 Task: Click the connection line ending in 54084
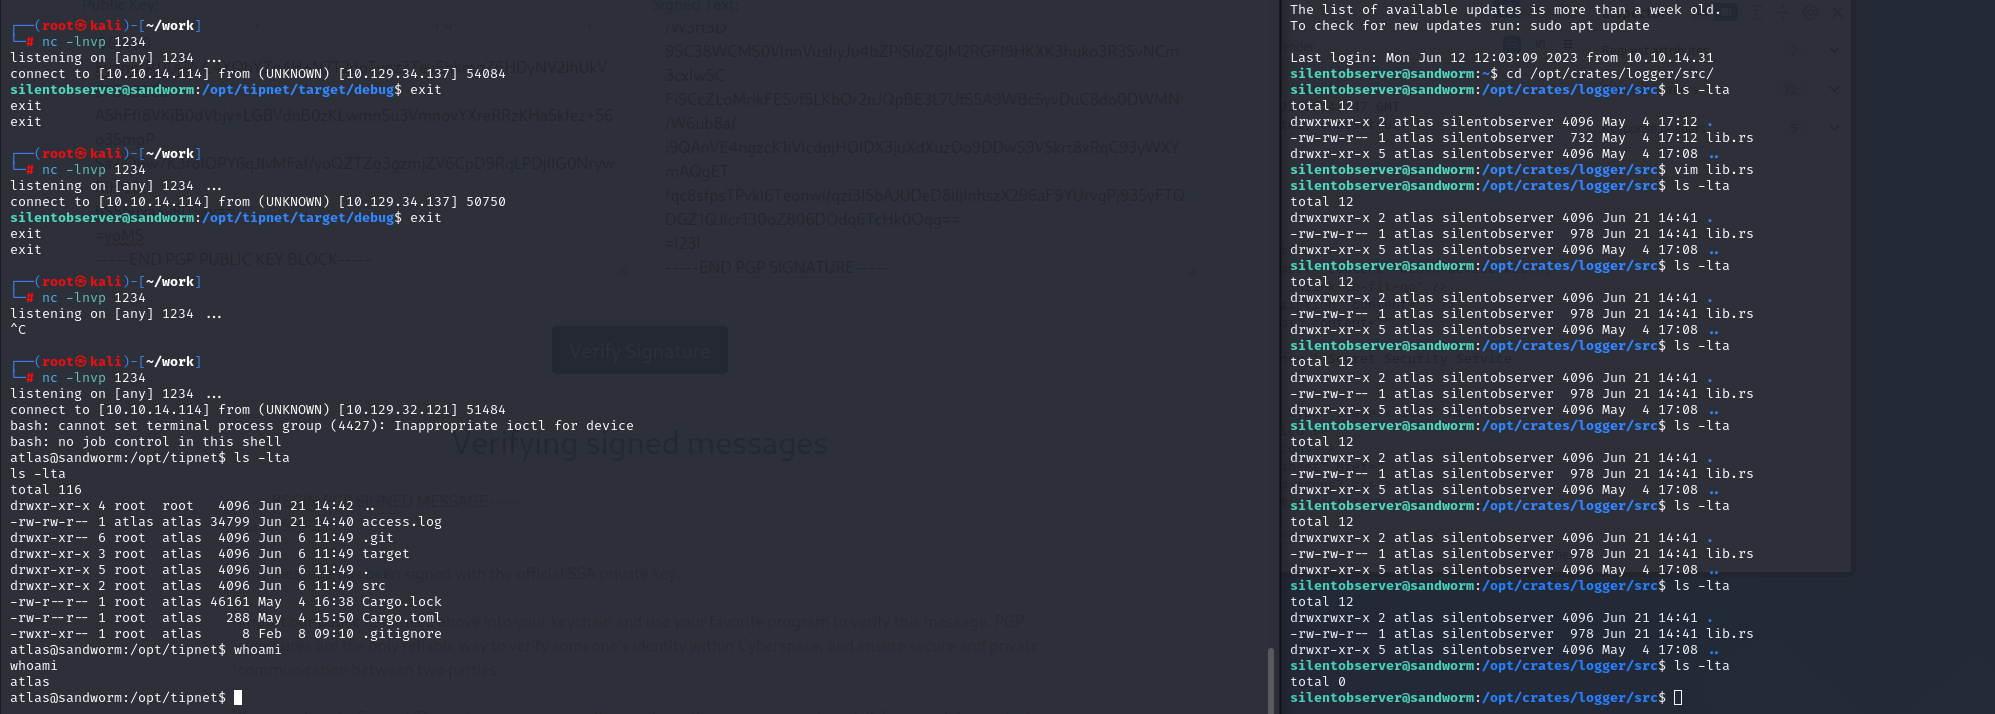(258, 74)
